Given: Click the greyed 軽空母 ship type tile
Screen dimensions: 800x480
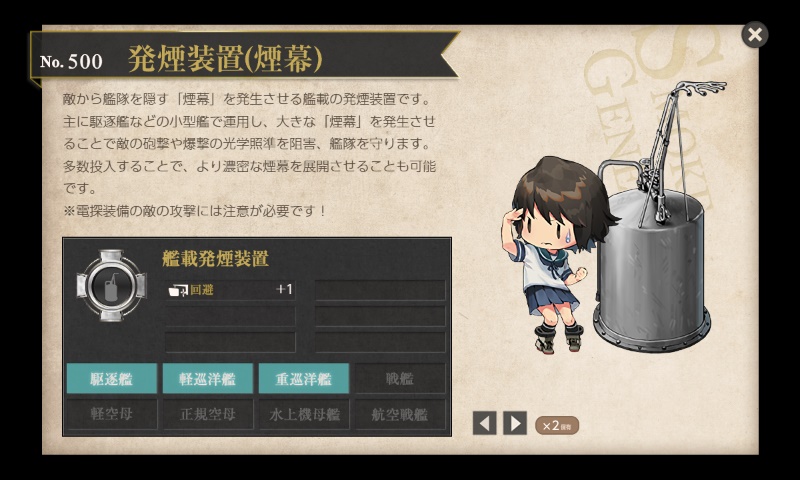Looking at the screenshot, I should [112, 414].
